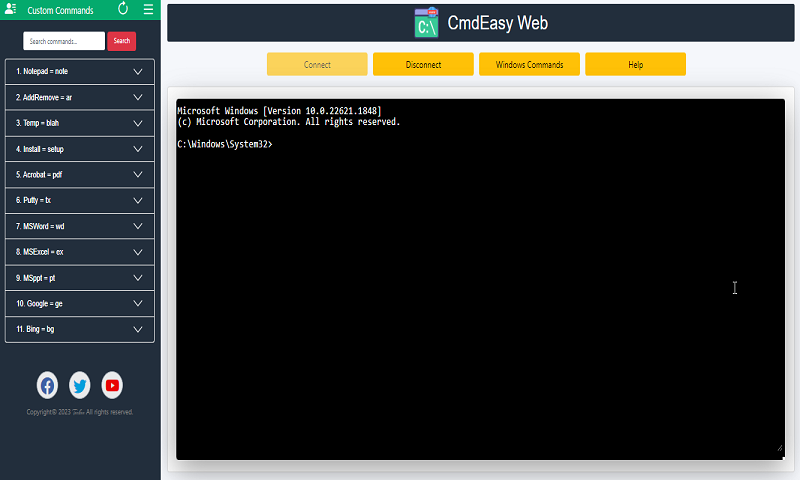Focus the Search commands input field
This screenshot has height=480, width=800.
point(64,41)
